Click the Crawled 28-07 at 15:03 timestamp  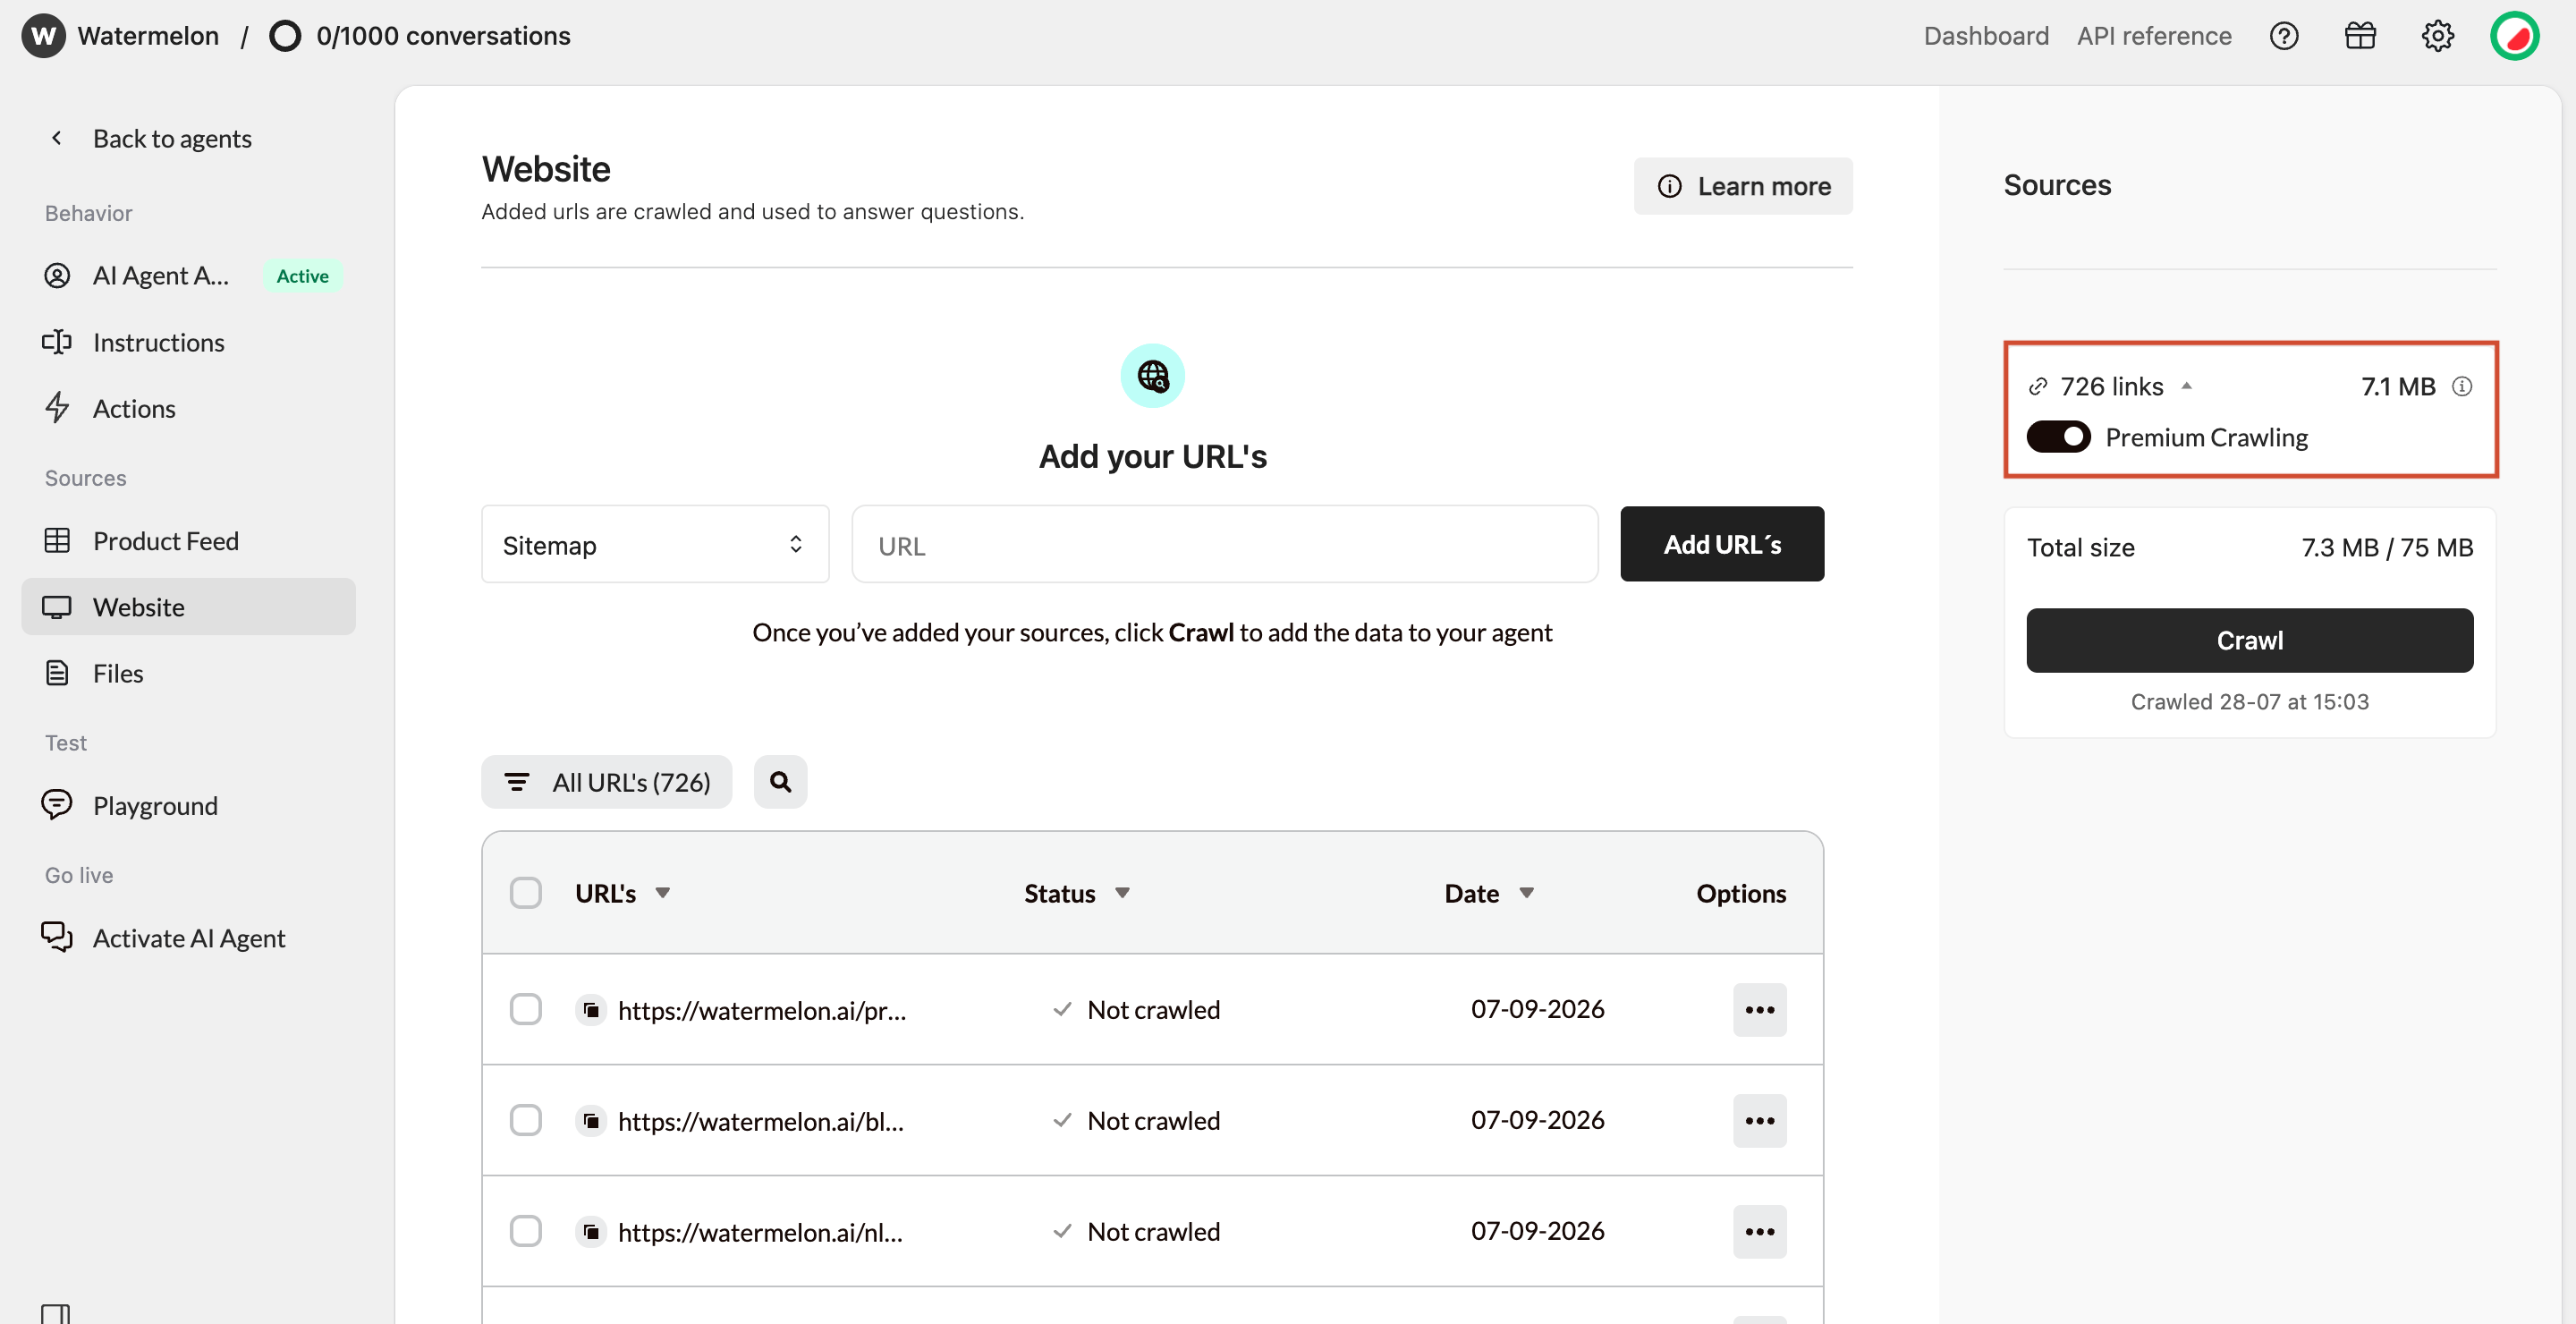coord(2249,701)
